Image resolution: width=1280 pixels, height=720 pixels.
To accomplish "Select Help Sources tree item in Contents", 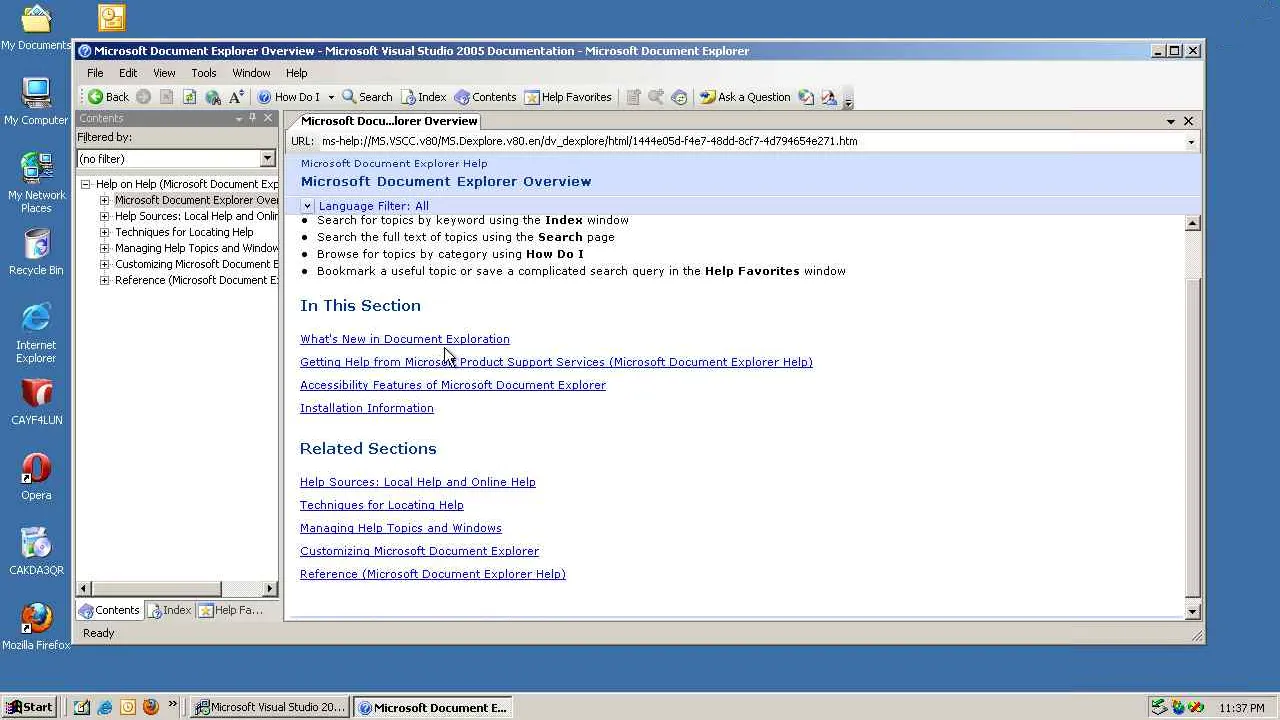I will click(196, 216).
